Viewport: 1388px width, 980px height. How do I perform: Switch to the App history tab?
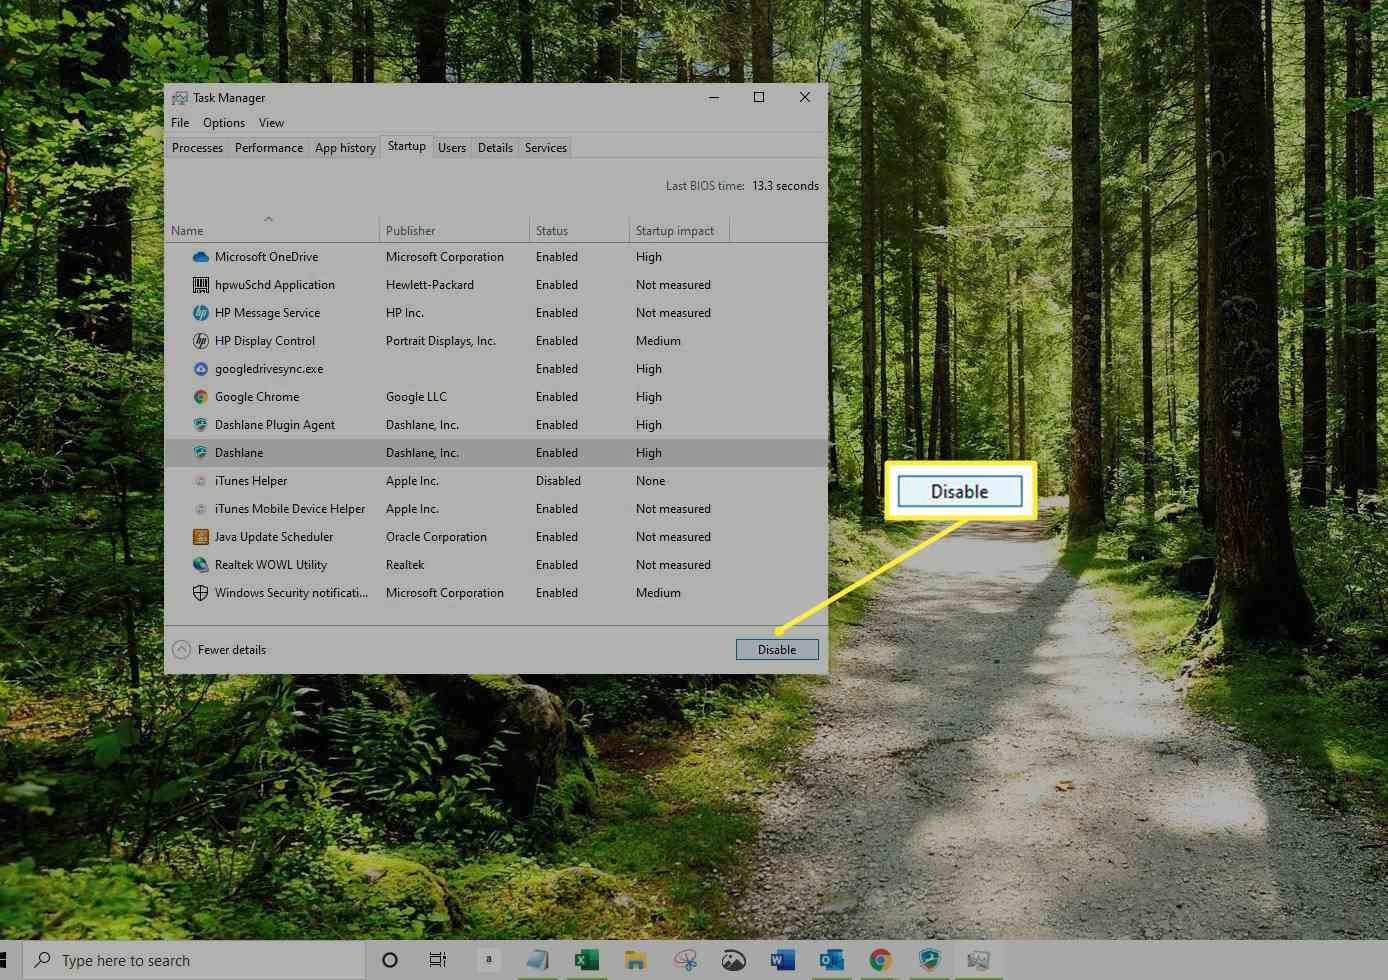click(x=345, y=148)
